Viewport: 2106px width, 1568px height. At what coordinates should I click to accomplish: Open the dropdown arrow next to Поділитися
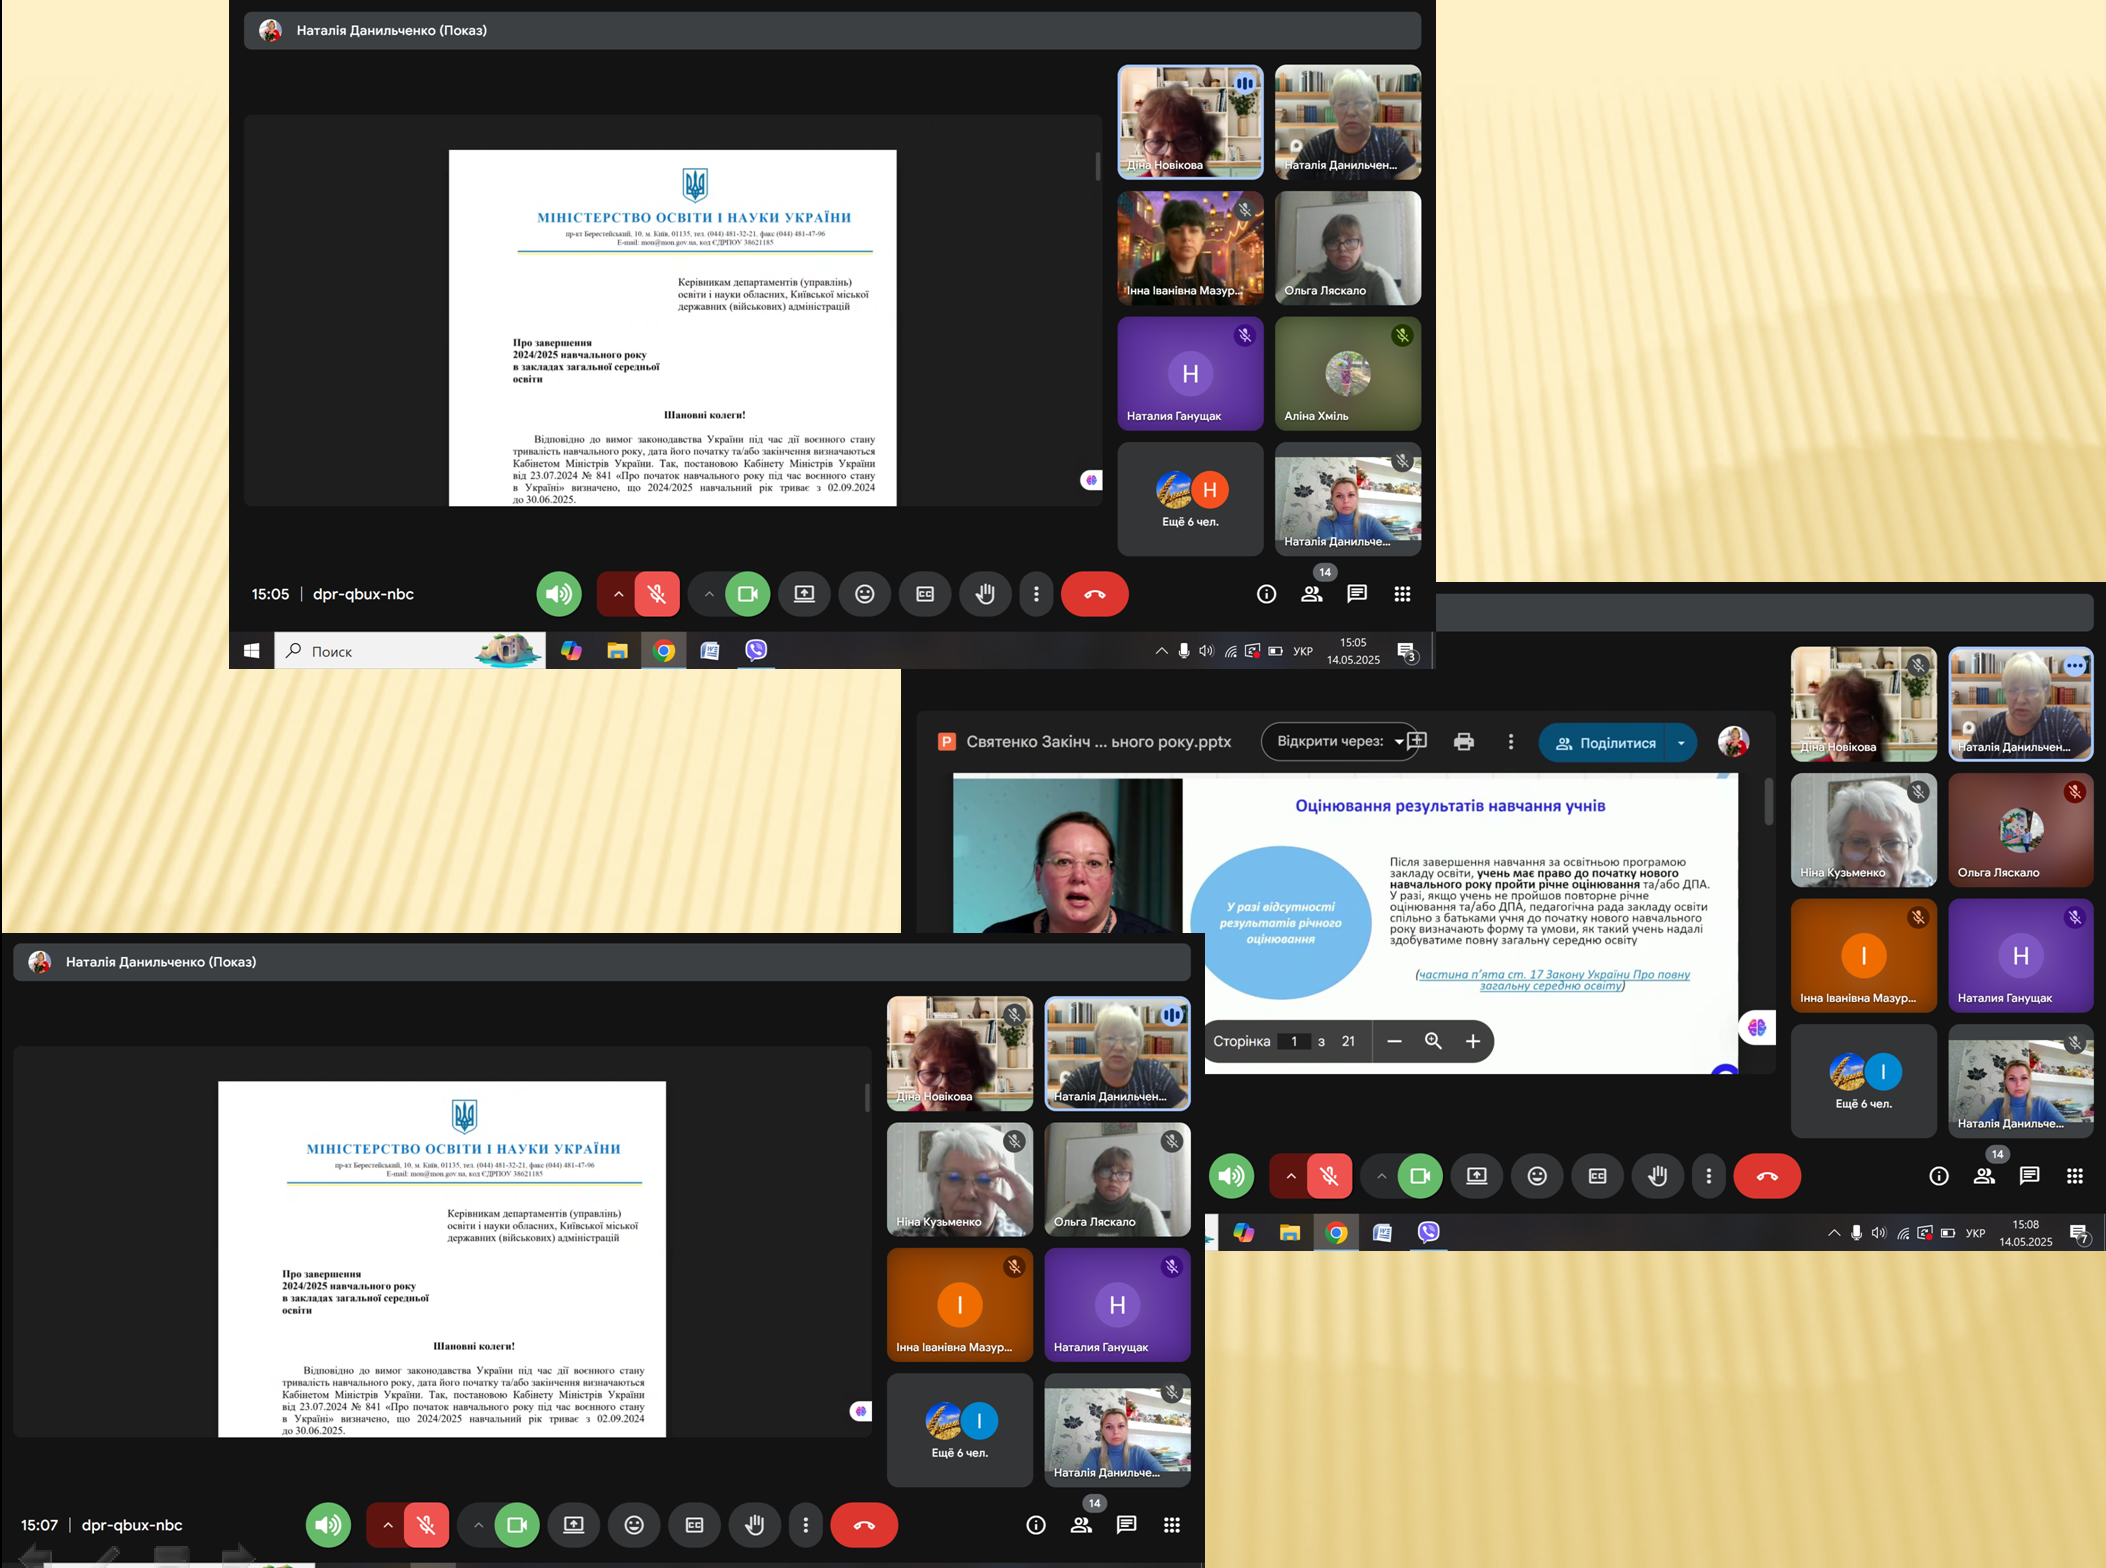(x=1681, y=743)
